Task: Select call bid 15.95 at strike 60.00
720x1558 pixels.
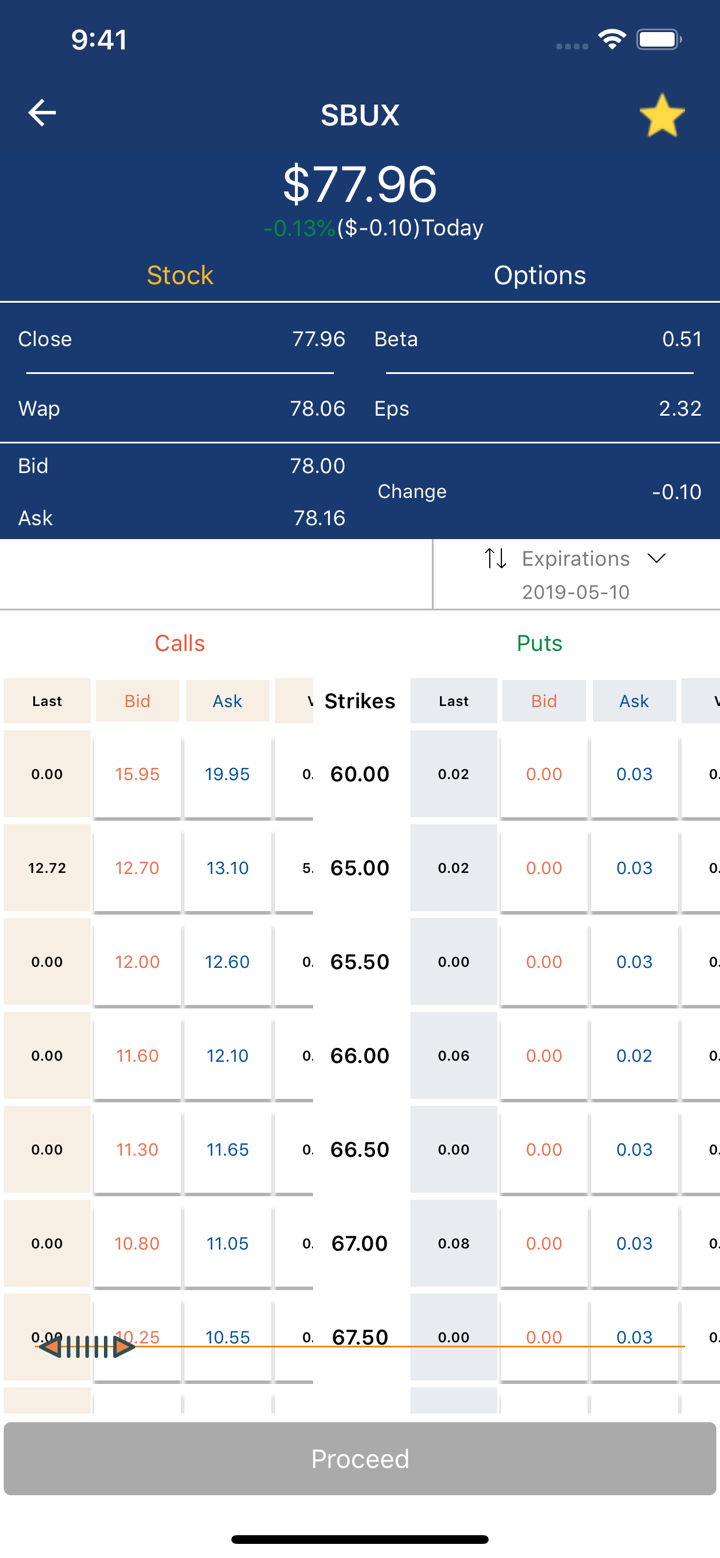Action: [x=137, y=774]
